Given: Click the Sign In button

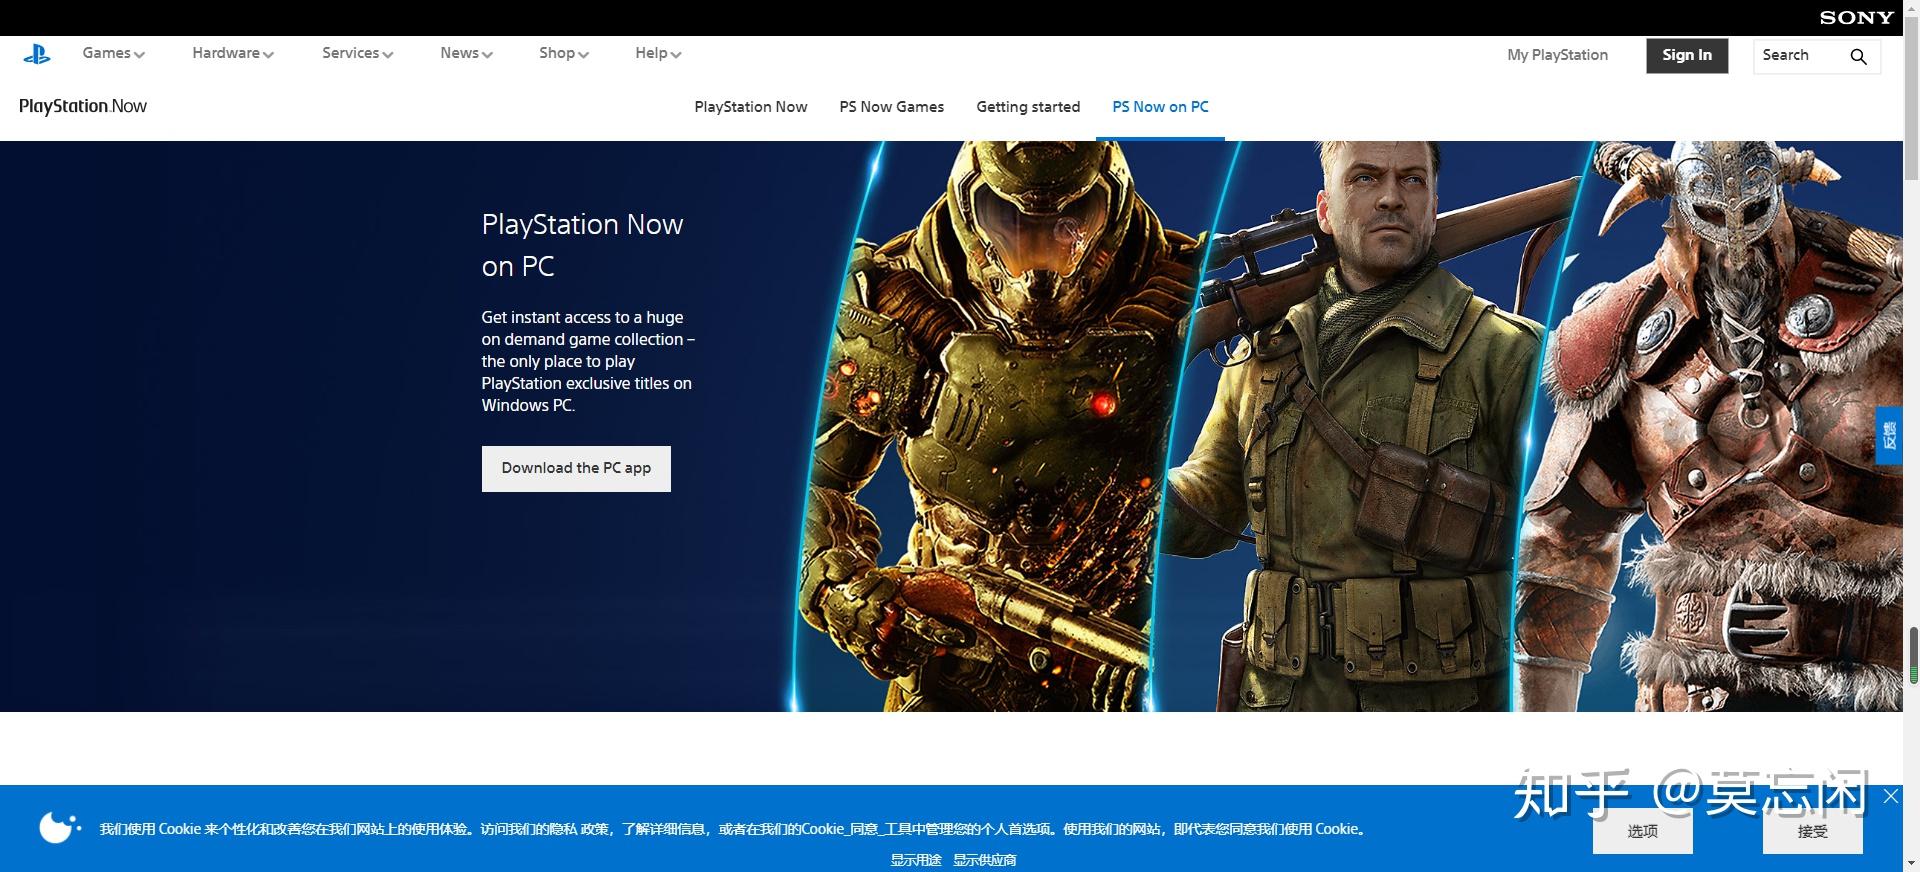Looking at the screenshot, I should pos(1687,56).
